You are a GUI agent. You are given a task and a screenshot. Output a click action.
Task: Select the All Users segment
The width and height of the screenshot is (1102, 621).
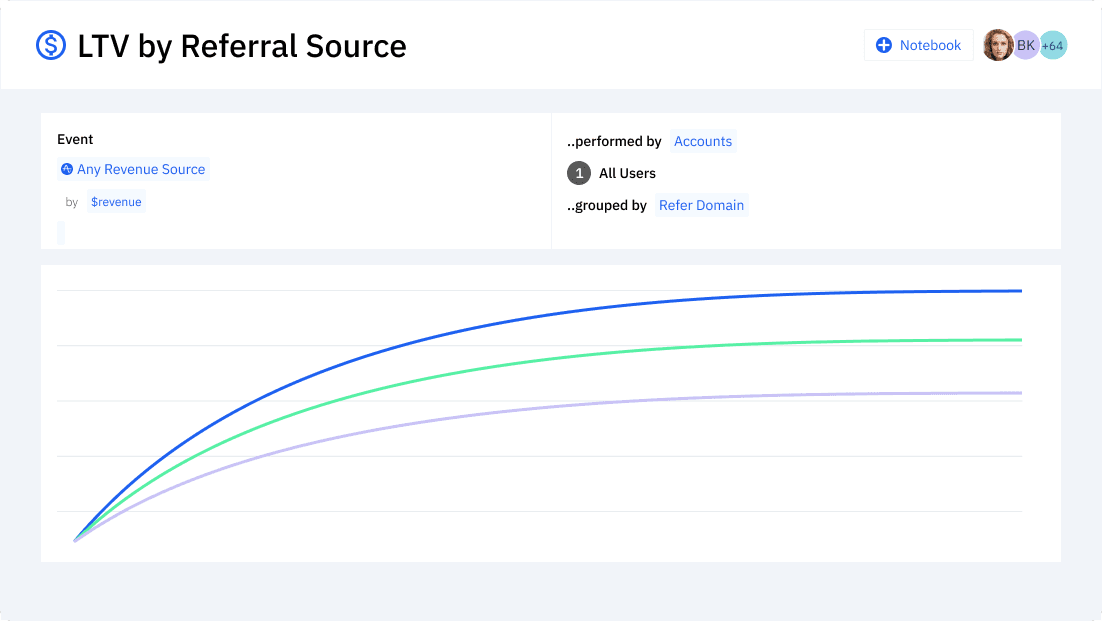tap(627, 173)
